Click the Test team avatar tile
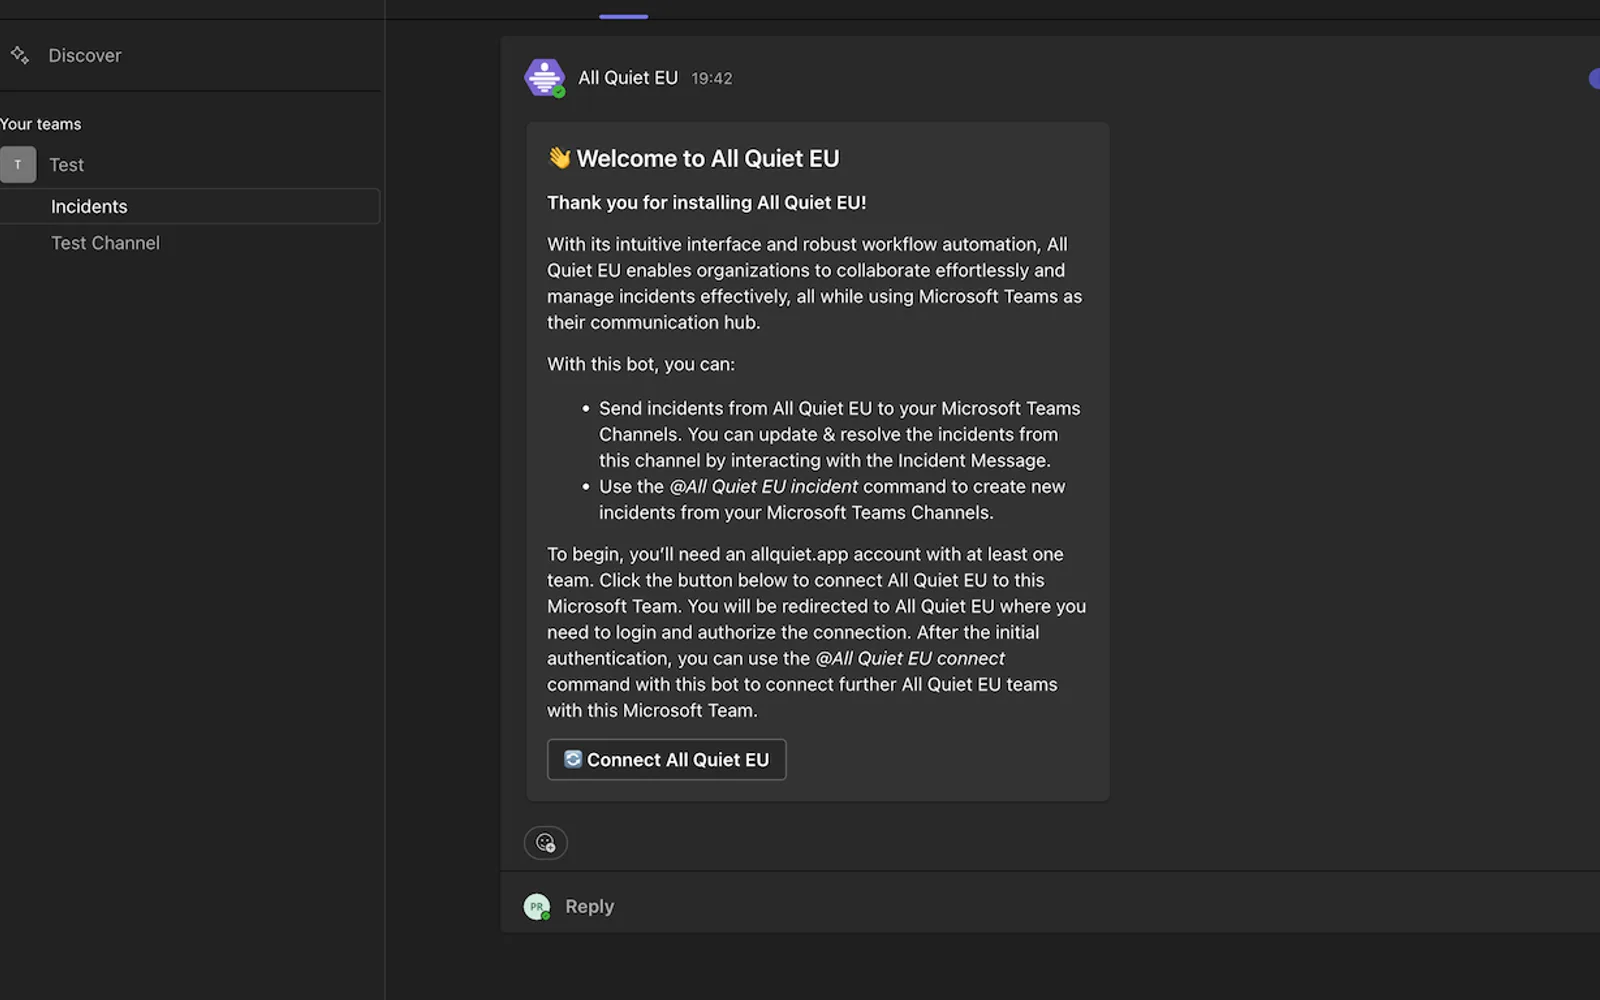 tap(18, 165)
